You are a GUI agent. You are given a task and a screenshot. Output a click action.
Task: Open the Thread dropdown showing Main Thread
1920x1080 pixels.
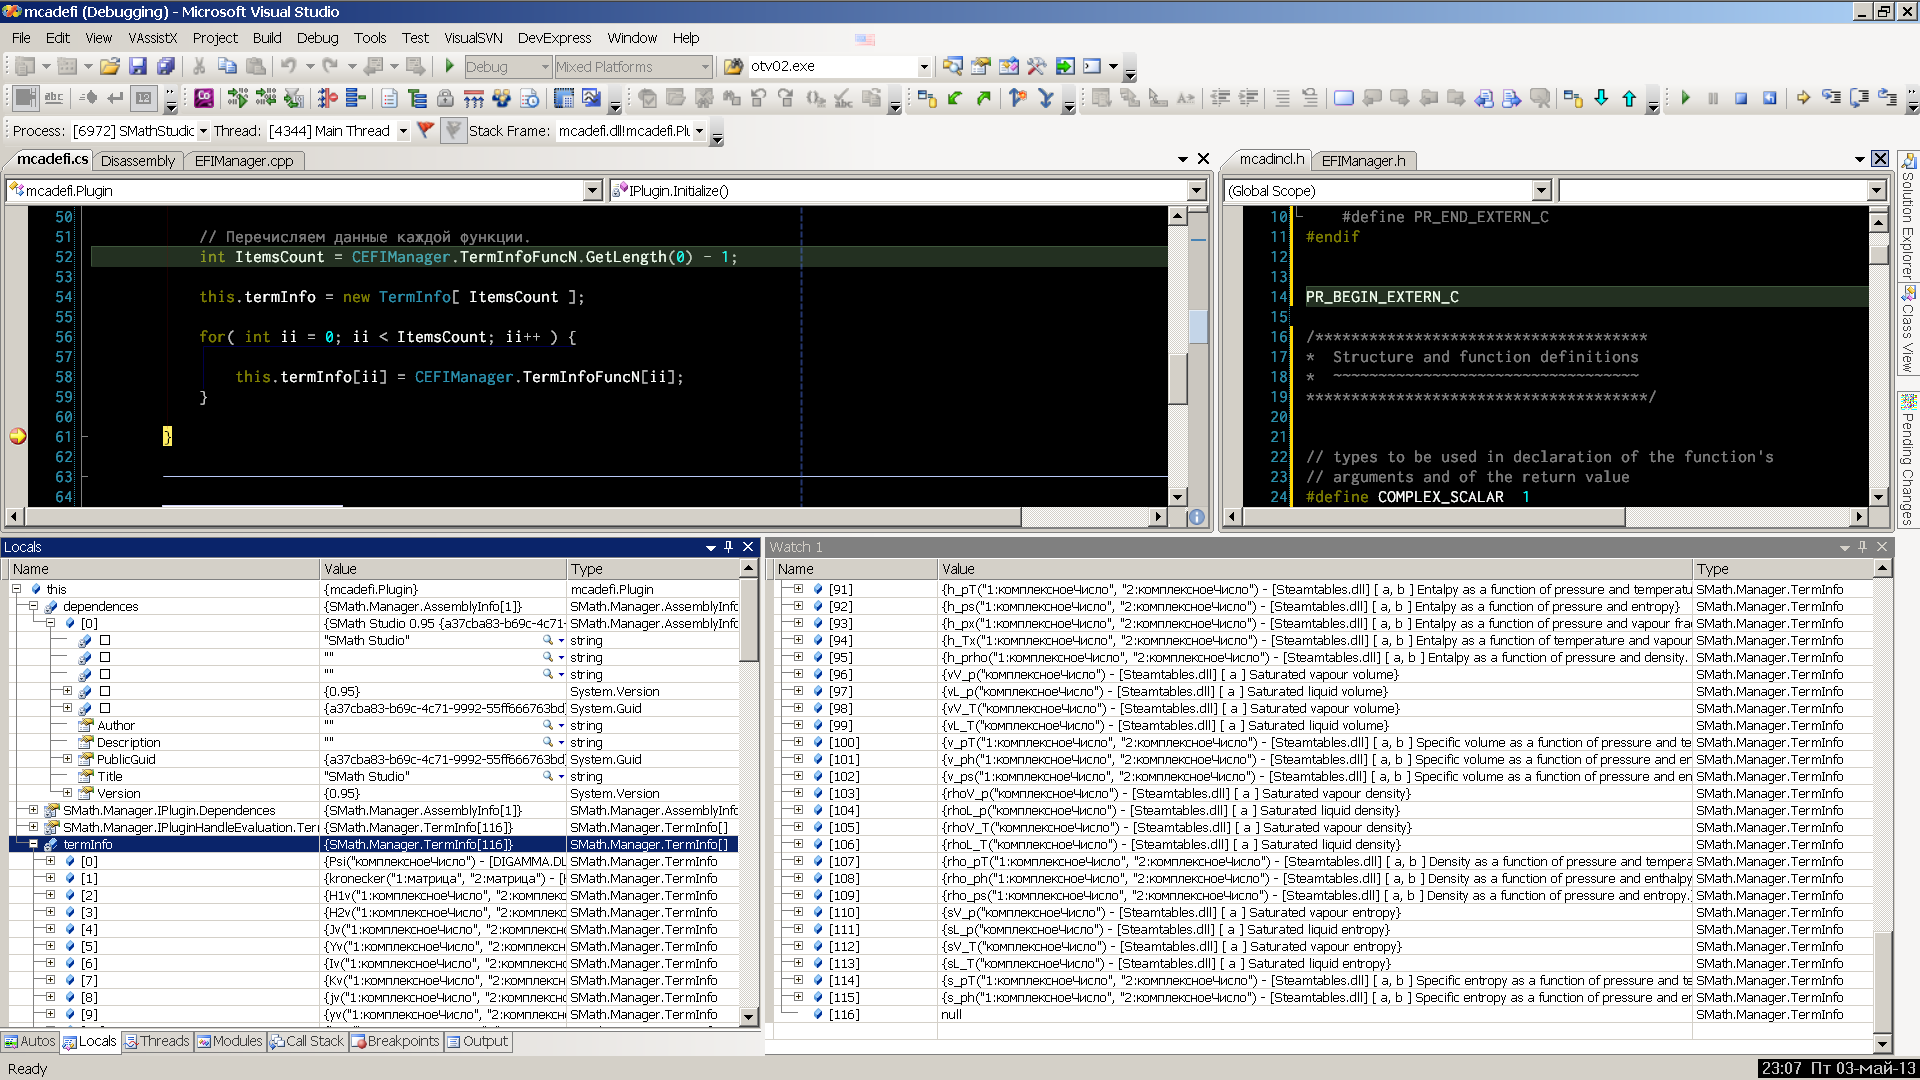403,131
